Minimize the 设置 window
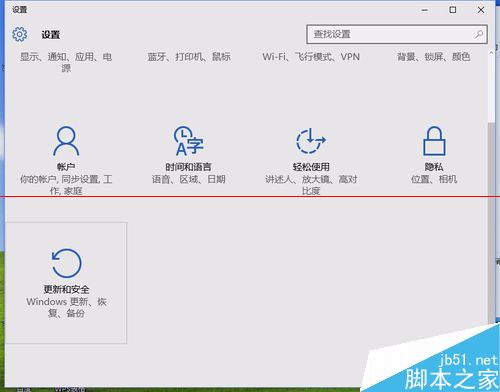 point(425,10)
